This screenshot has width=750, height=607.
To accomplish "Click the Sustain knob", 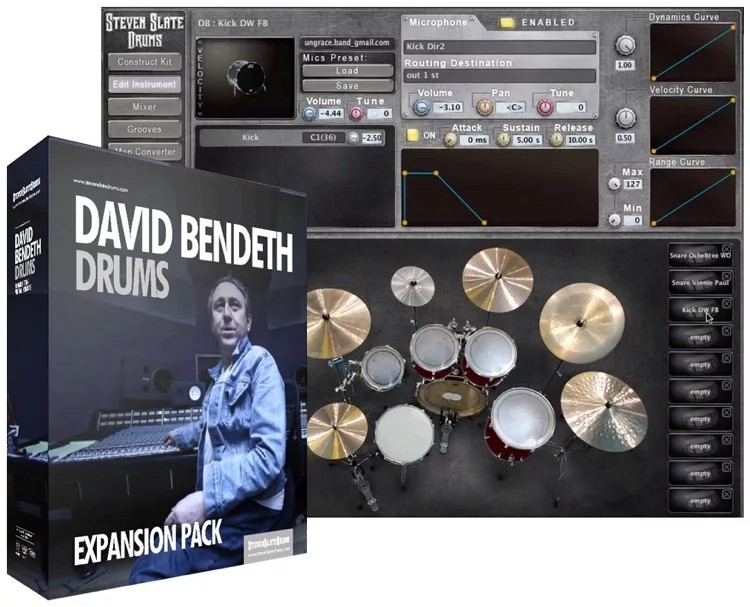I will click(503, 140).
